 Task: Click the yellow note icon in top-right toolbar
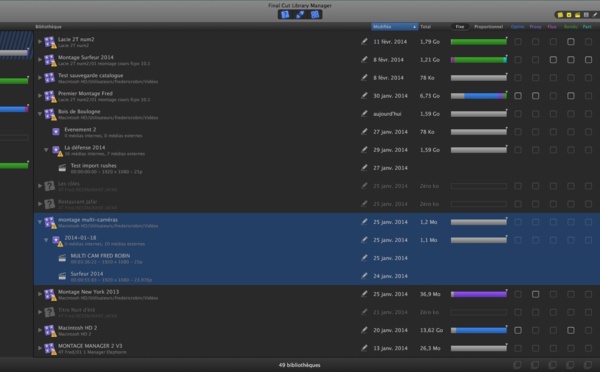(x=560, y=15)
